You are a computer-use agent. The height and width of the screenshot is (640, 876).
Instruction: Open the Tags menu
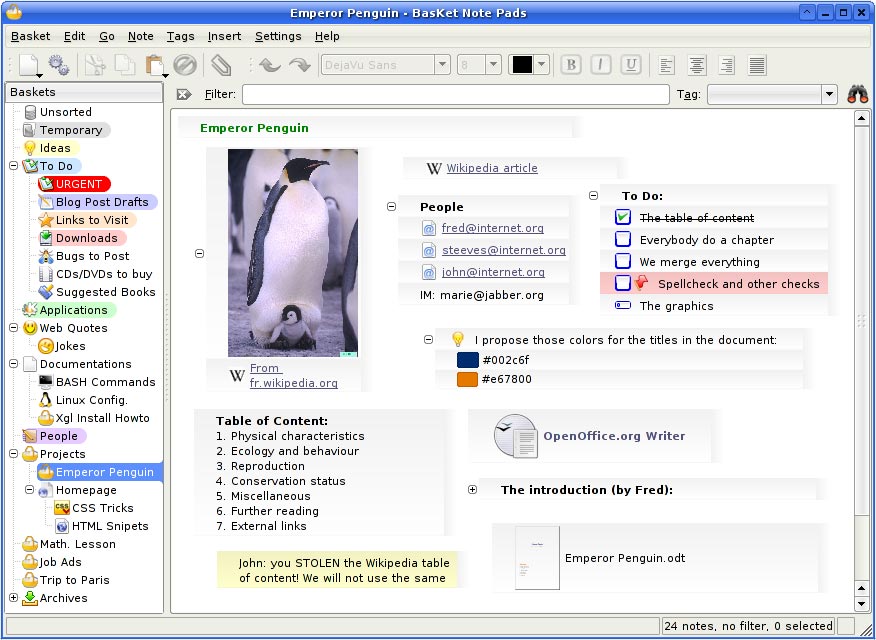(180, 36)
